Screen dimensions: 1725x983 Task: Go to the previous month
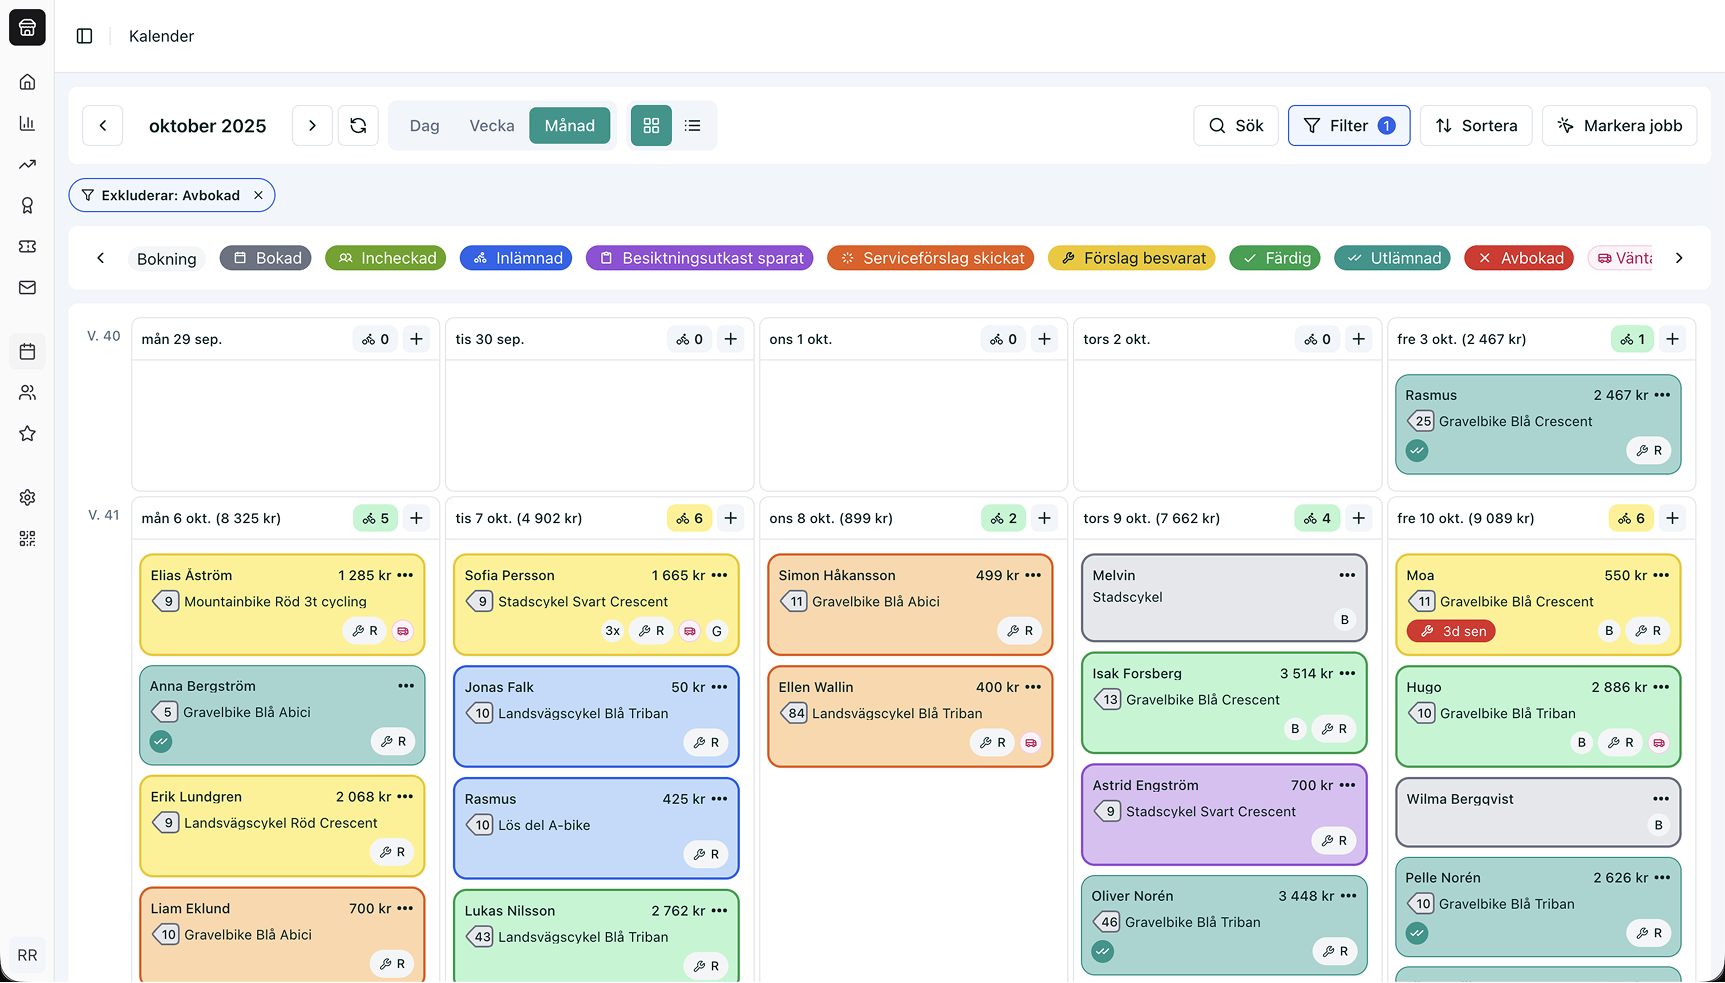pos(102,126)
